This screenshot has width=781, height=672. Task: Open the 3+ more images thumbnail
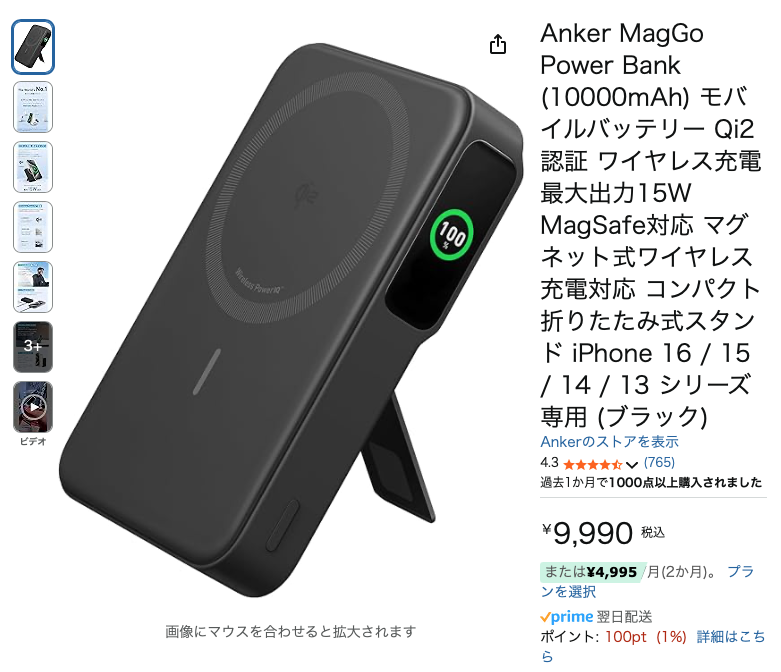click(33, 347)
